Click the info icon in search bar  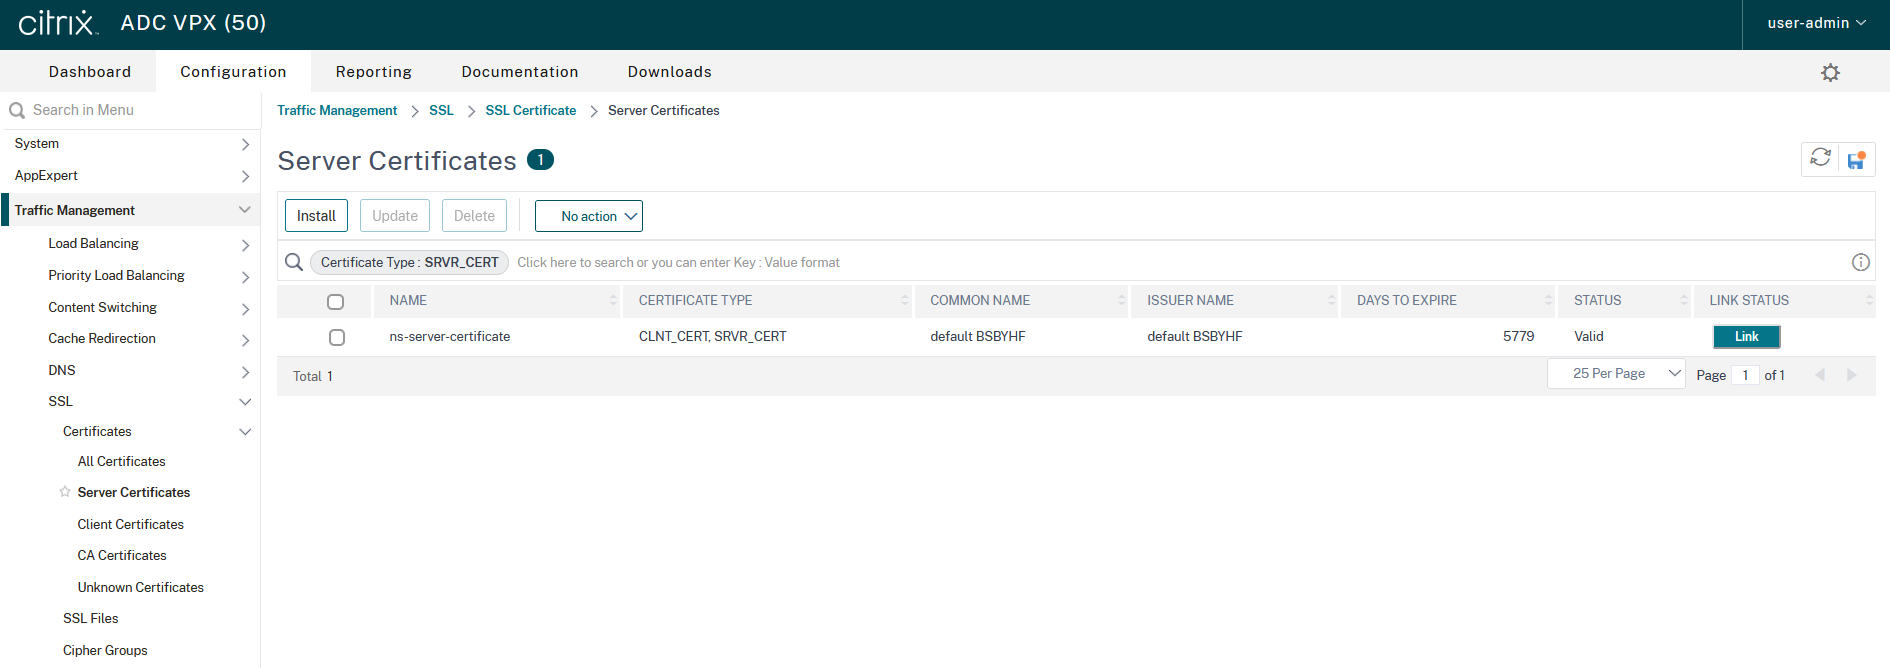1860,262
